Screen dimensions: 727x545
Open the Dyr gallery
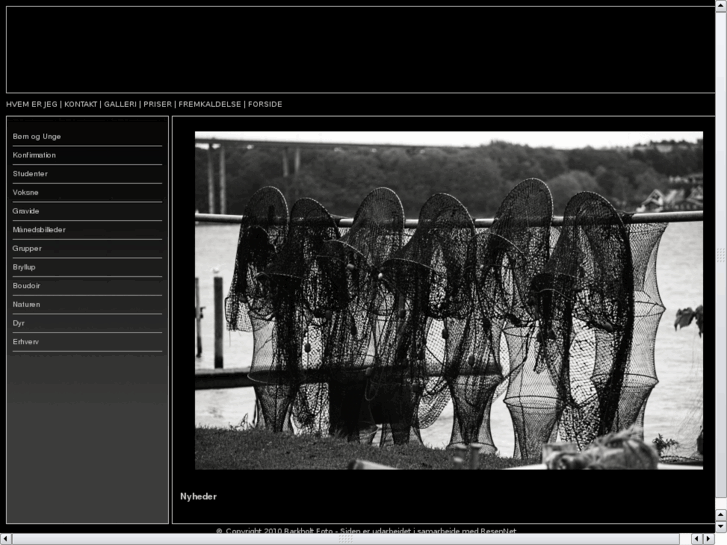19,323
